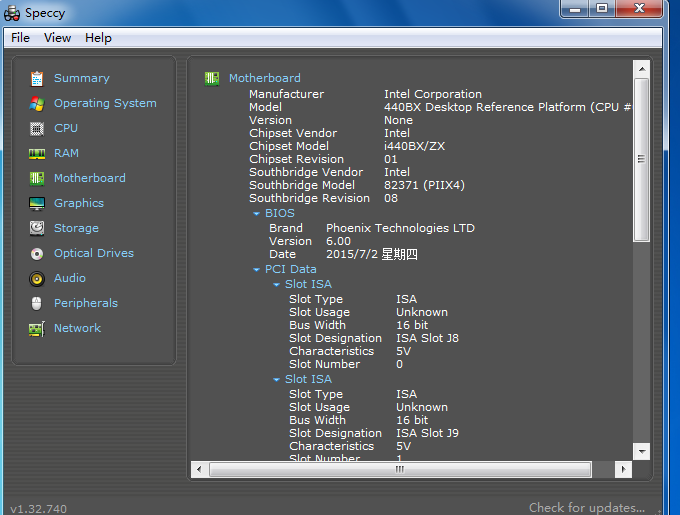Click the horizontal scrollbar thumb
680x515 pixels.
click(400, 469)
